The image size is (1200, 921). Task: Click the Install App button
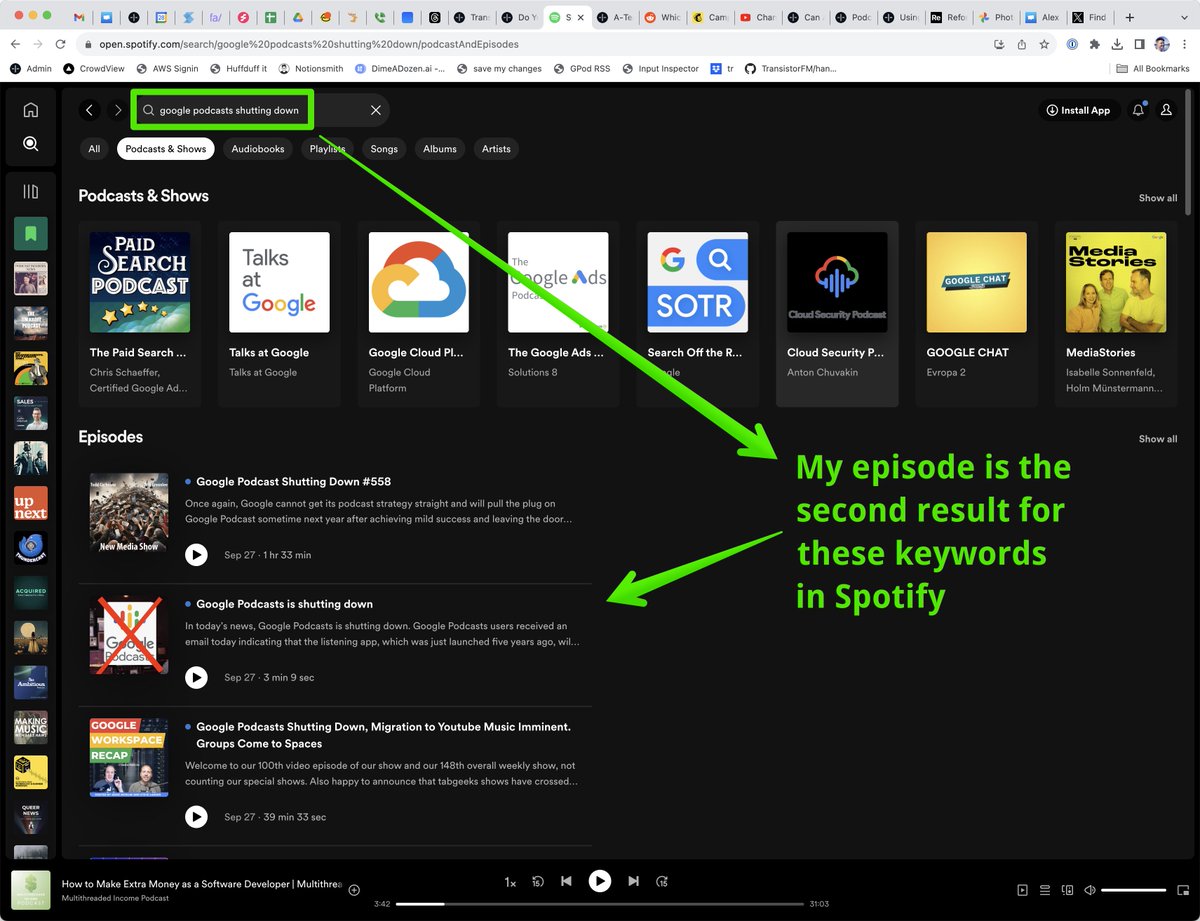(x=1078, y=110)
